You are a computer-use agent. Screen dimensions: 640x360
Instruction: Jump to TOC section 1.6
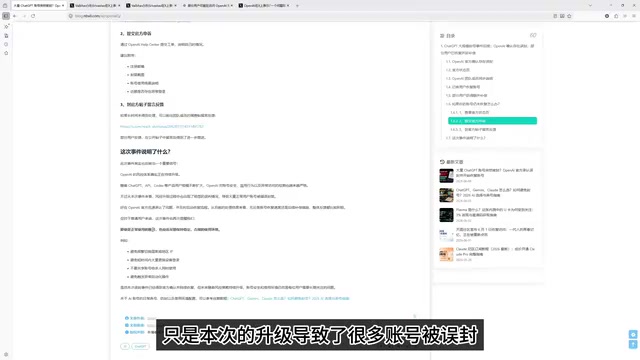pyautogui.click(x=473, y=104)
